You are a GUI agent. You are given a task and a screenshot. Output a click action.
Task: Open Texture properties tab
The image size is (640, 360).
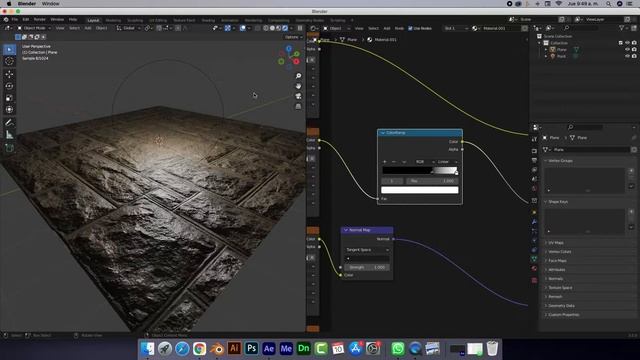[x=534, y=280]
